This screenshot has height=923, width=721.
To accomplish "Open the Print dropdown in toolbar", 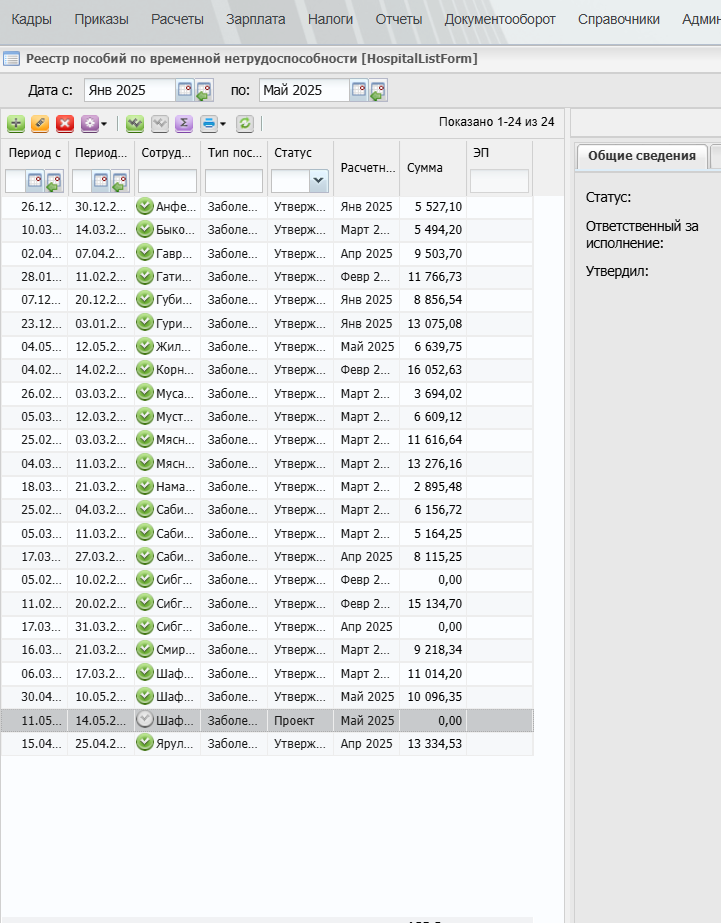I will 213,124.
